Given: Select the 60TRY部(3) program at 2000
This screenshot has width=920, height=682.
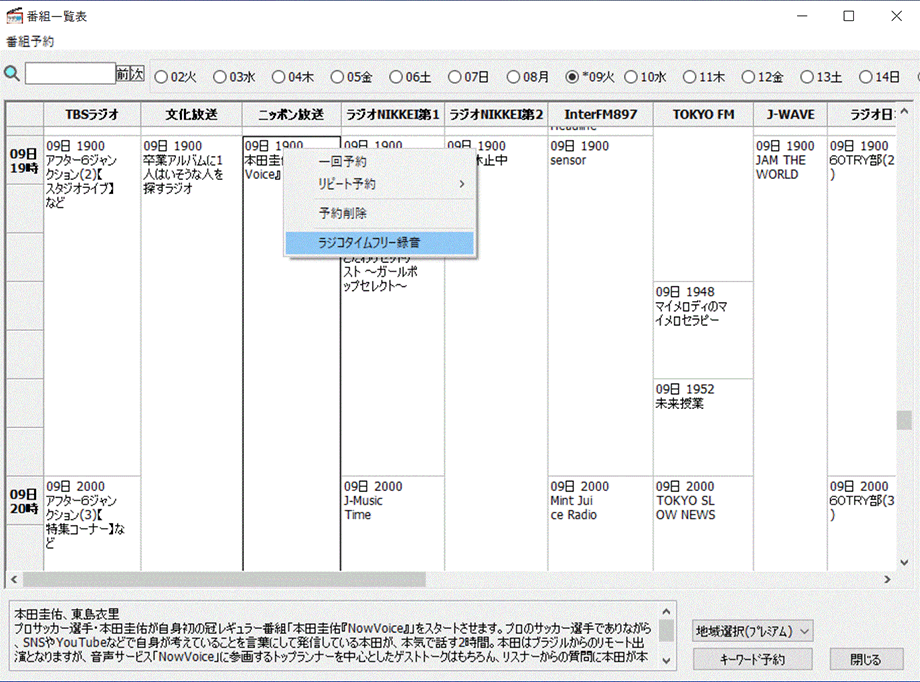Looking at the screenshot, I should pyautogui.click(x=861, y=523).
